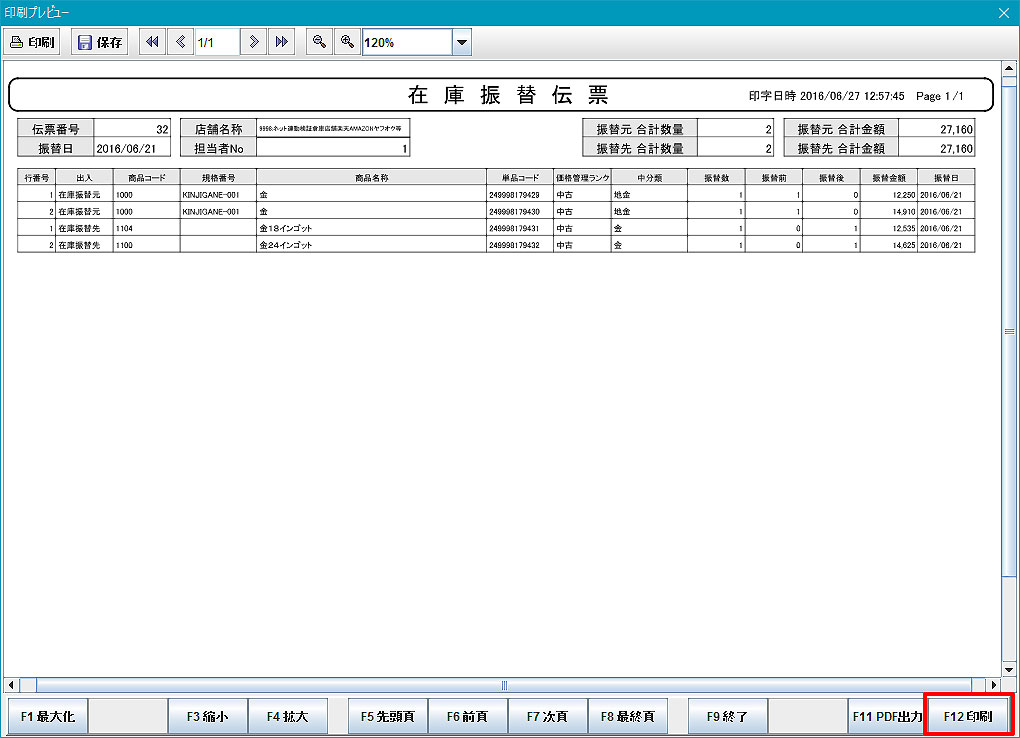The width and height of the screenshot is (1020, 738).
Task: Jump to last page with double-right arrow
Action: pos(281,42)
